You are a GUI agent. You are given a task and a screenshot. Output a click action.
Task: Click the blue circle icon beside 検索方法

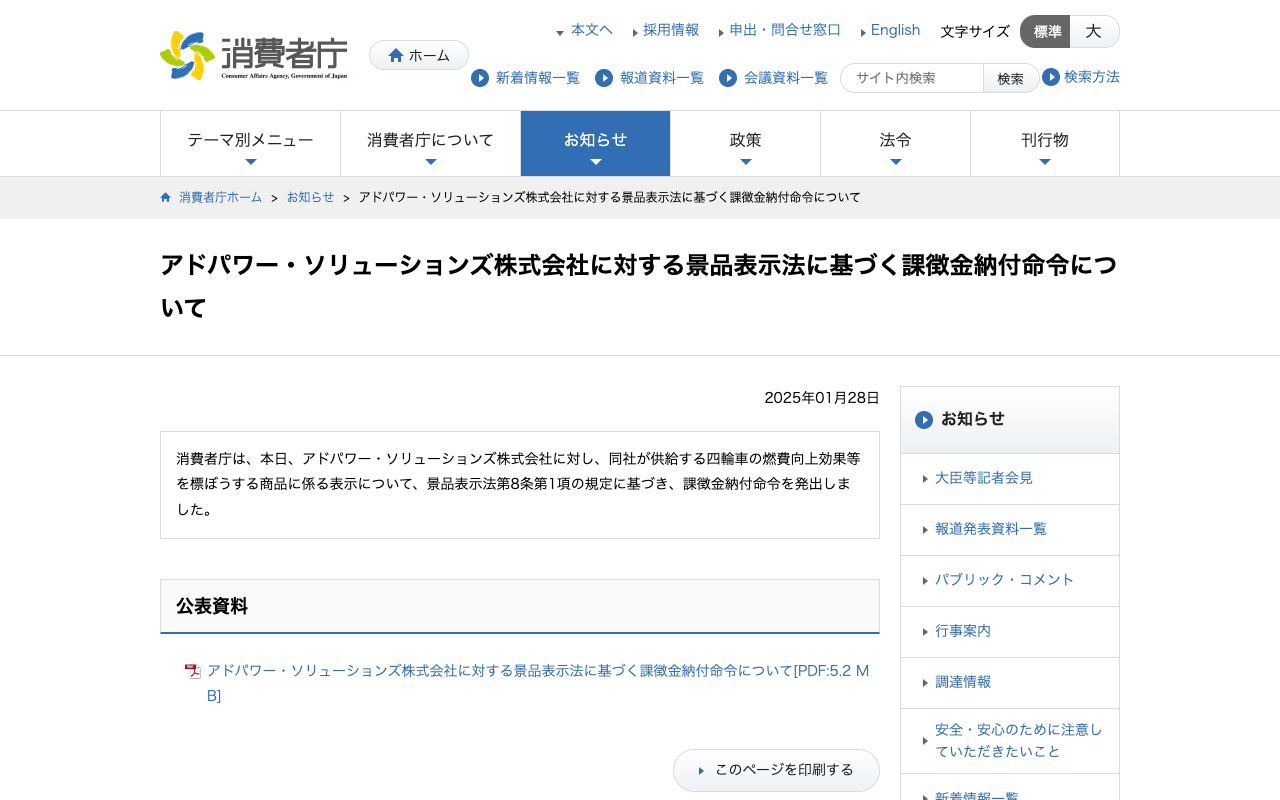click(1051, 77)
